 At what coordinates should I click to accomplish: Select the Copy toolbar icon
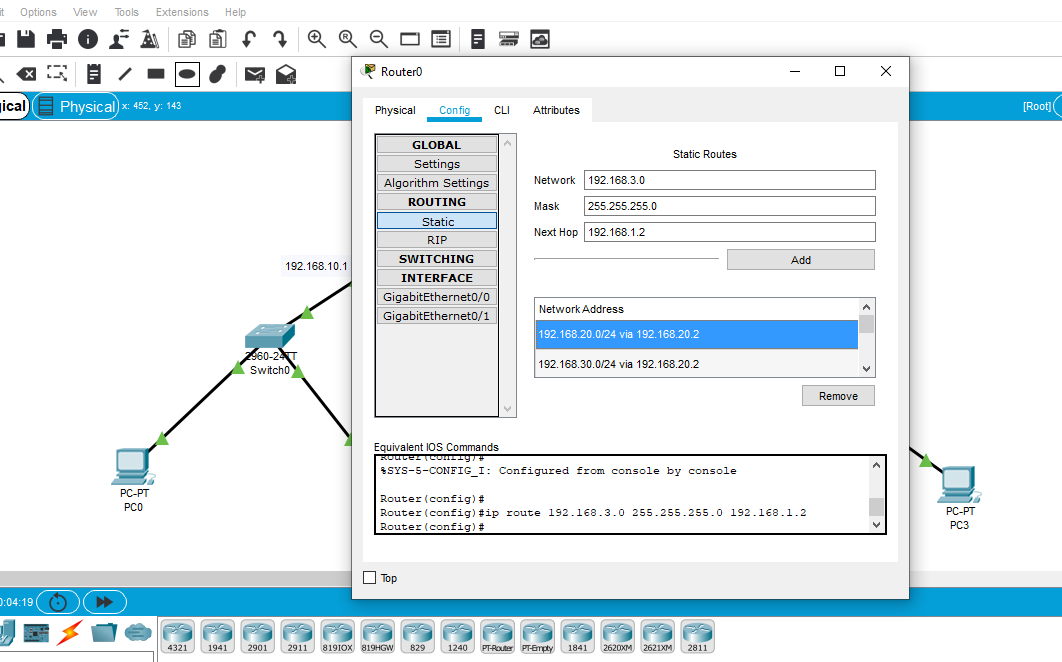(186, 39)
